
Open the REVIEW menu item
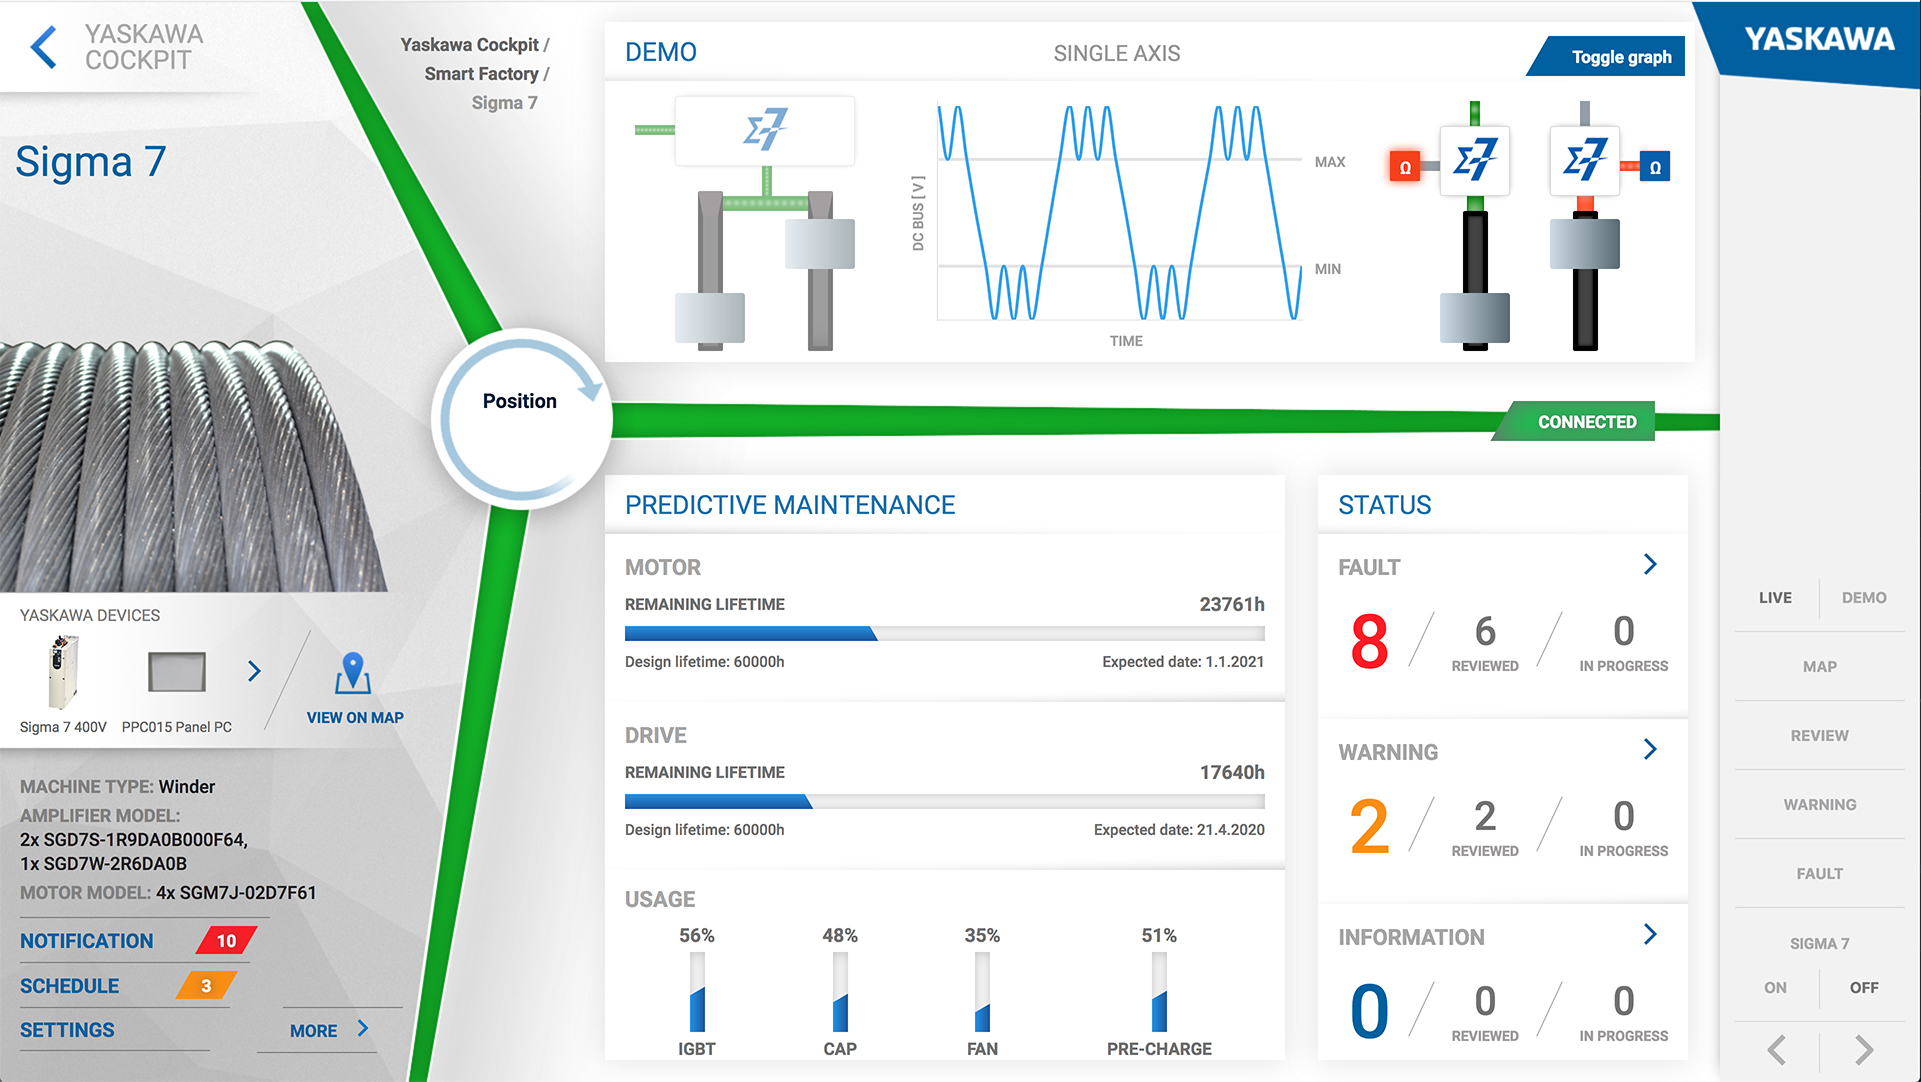[1819, 736]
